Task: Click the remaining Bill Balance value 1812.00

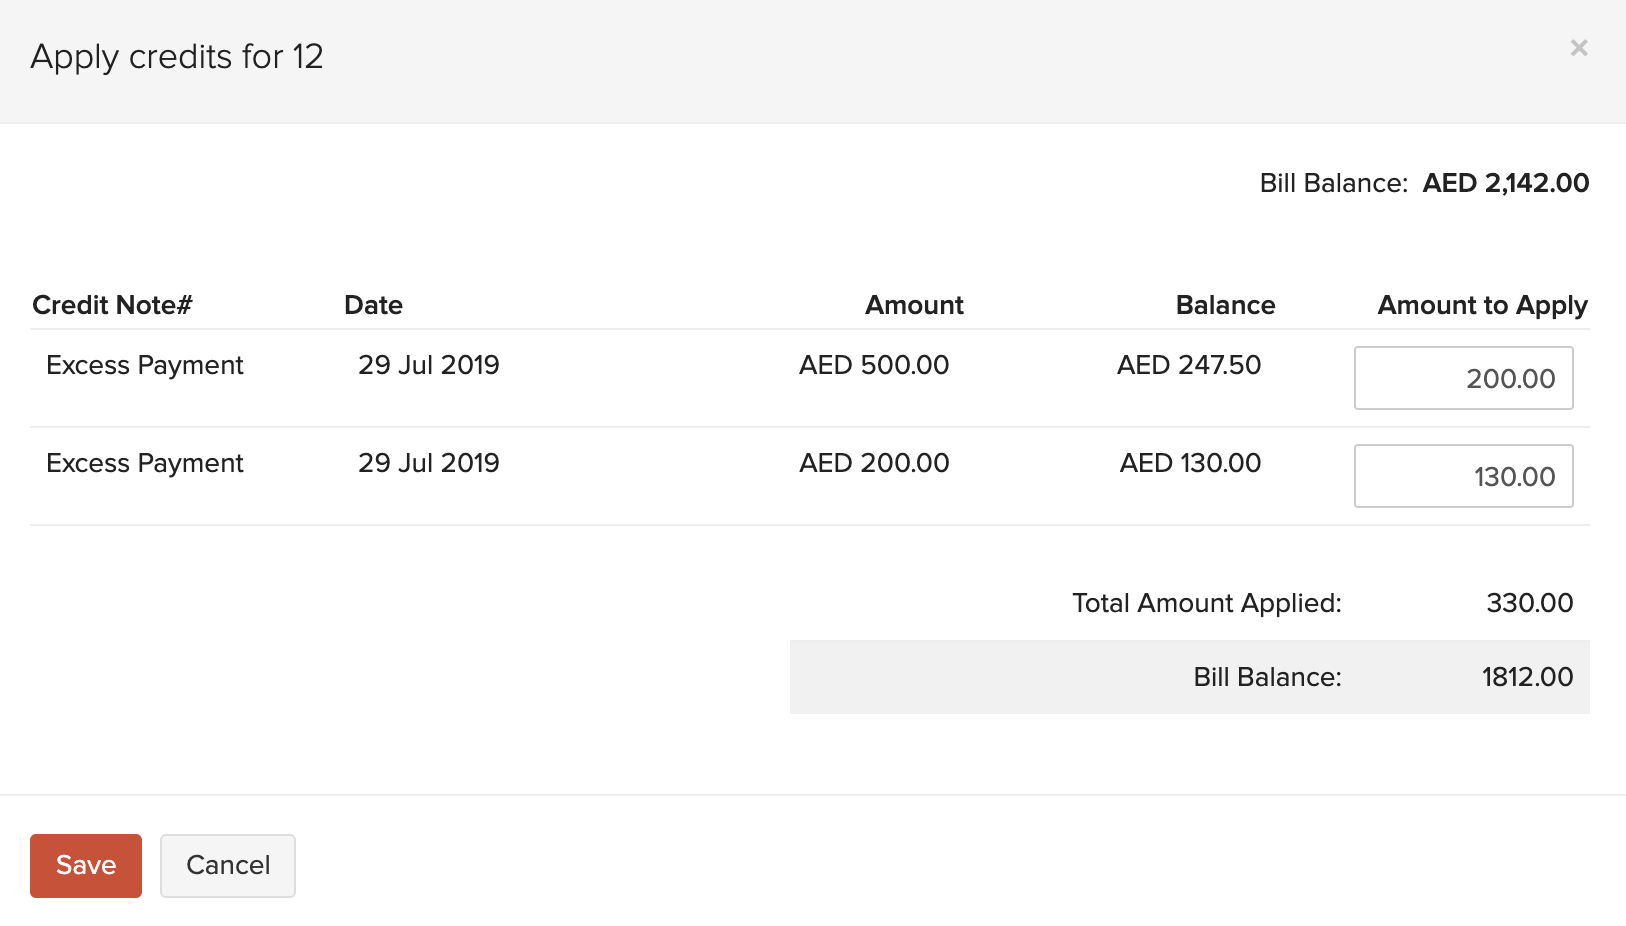Action: pos(1527,677)
